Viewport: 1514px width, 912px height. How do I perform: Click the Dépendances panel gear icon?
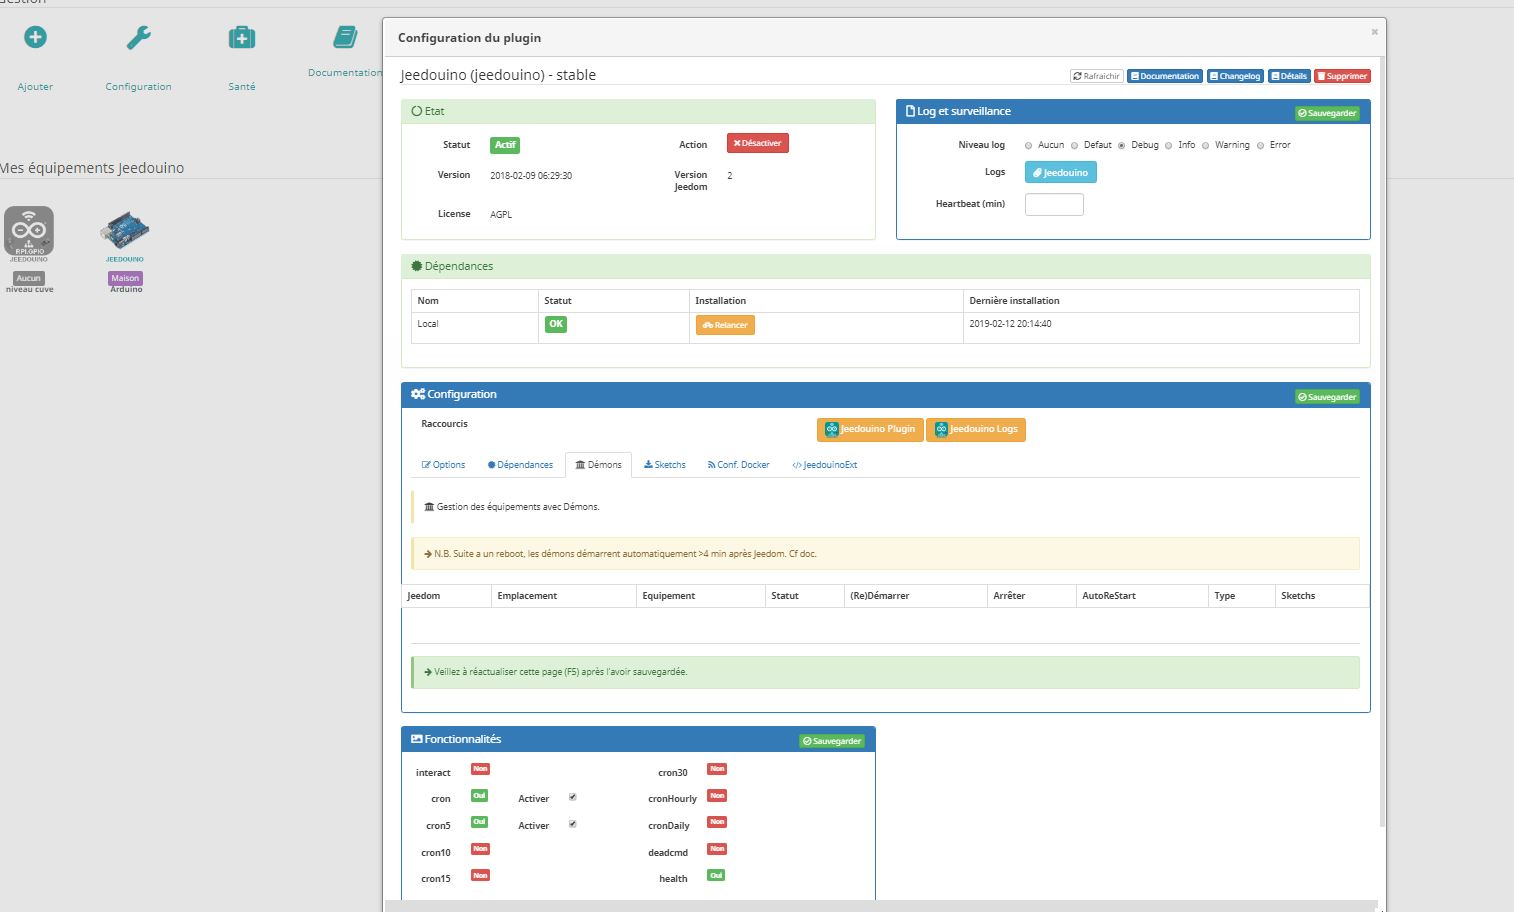point(417,266)
